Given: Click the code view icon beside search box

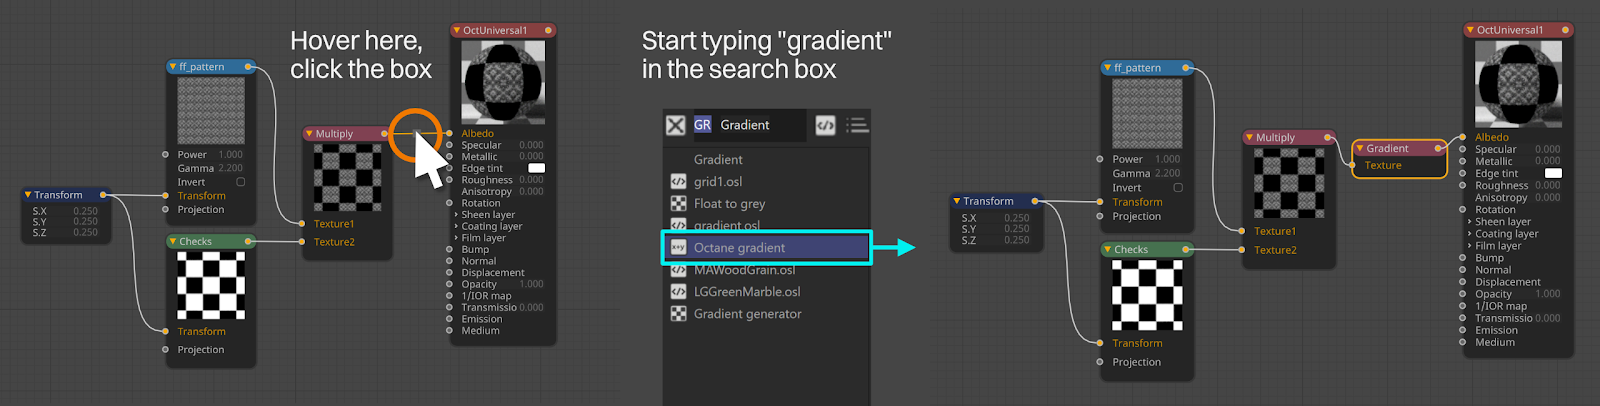Looking at the screenshot, I should click(x=825, y=125).
